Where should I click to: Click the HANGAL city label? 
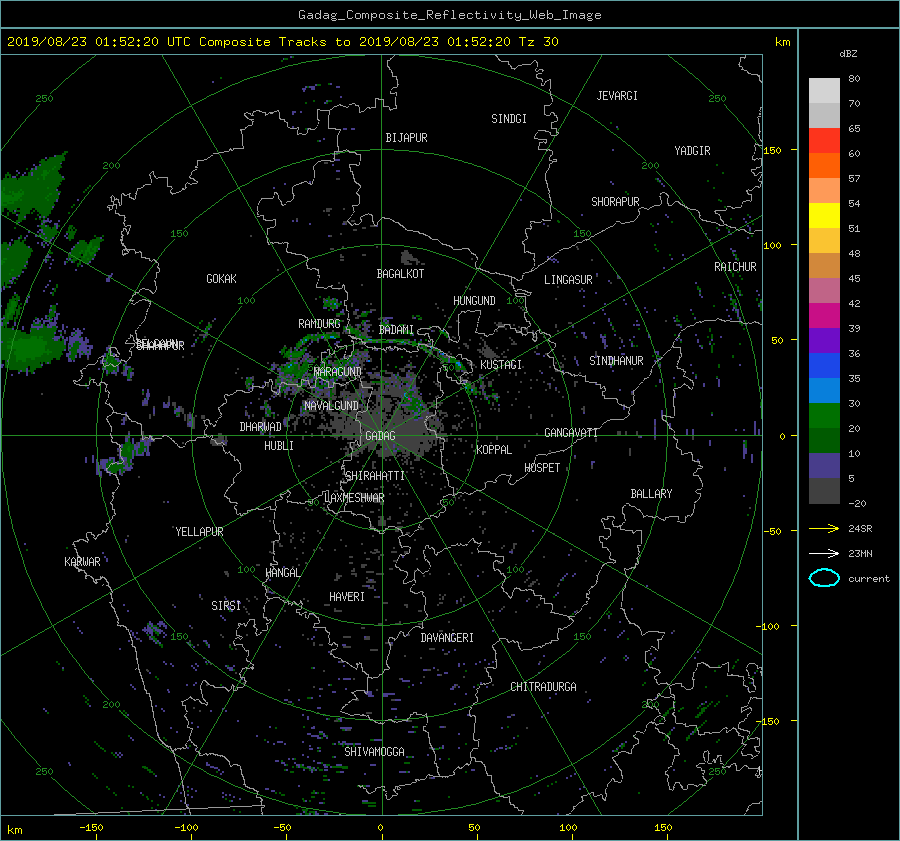click(282, 573)
